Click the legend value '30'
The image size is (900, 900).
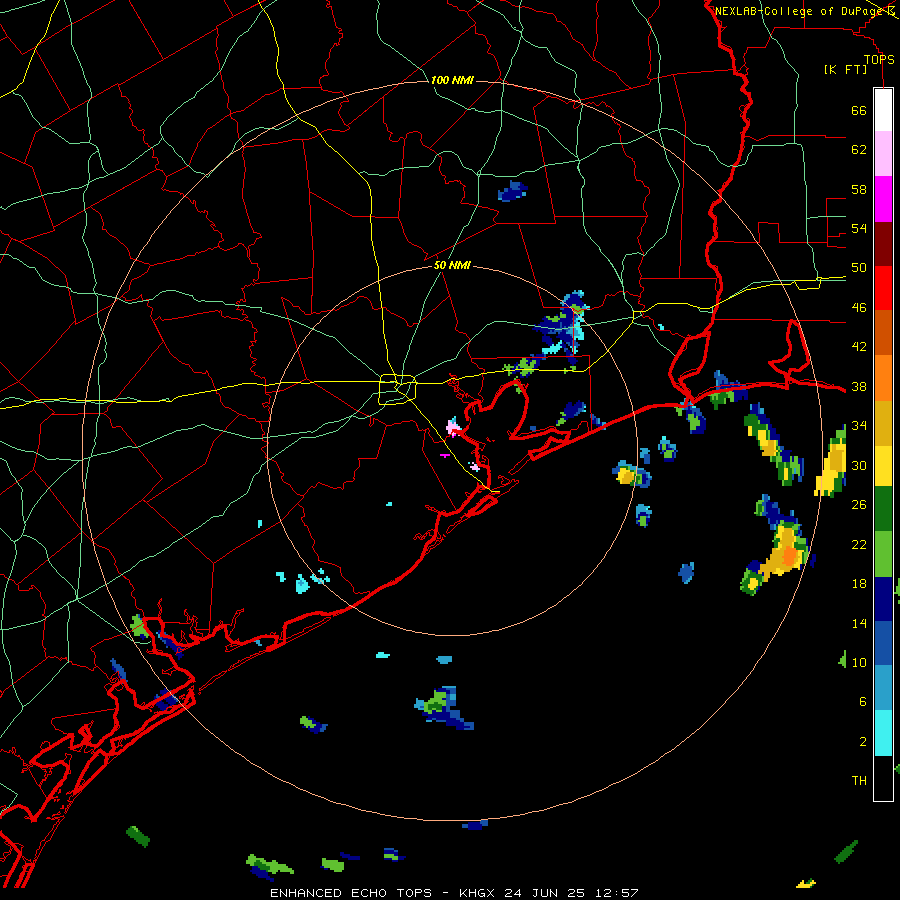(859, 465)
